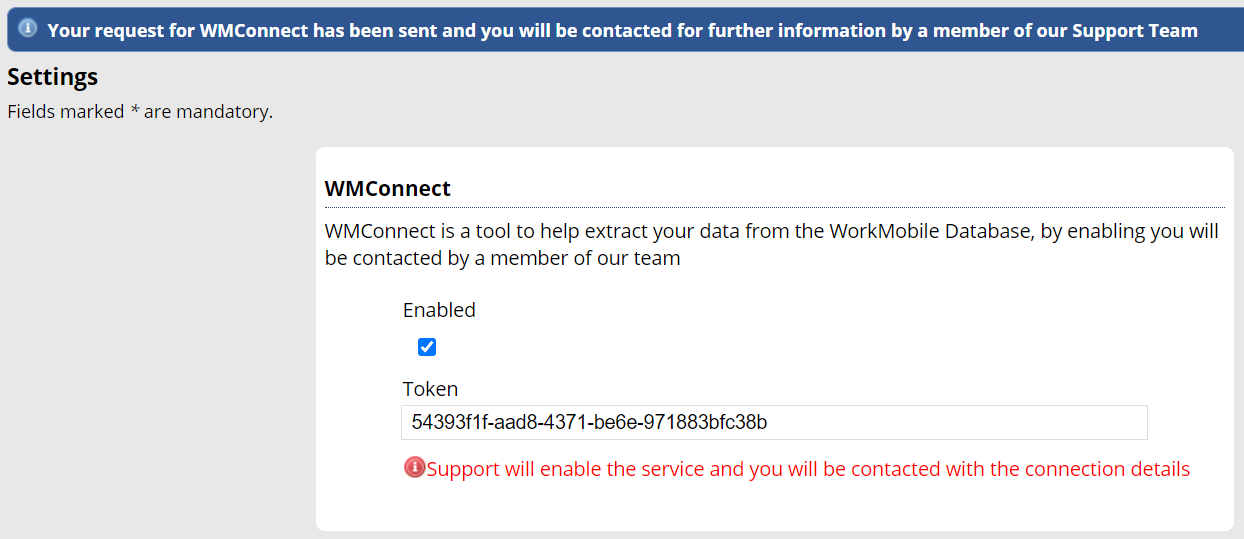Select the WMConnect section heading

(x=388, y=188)
